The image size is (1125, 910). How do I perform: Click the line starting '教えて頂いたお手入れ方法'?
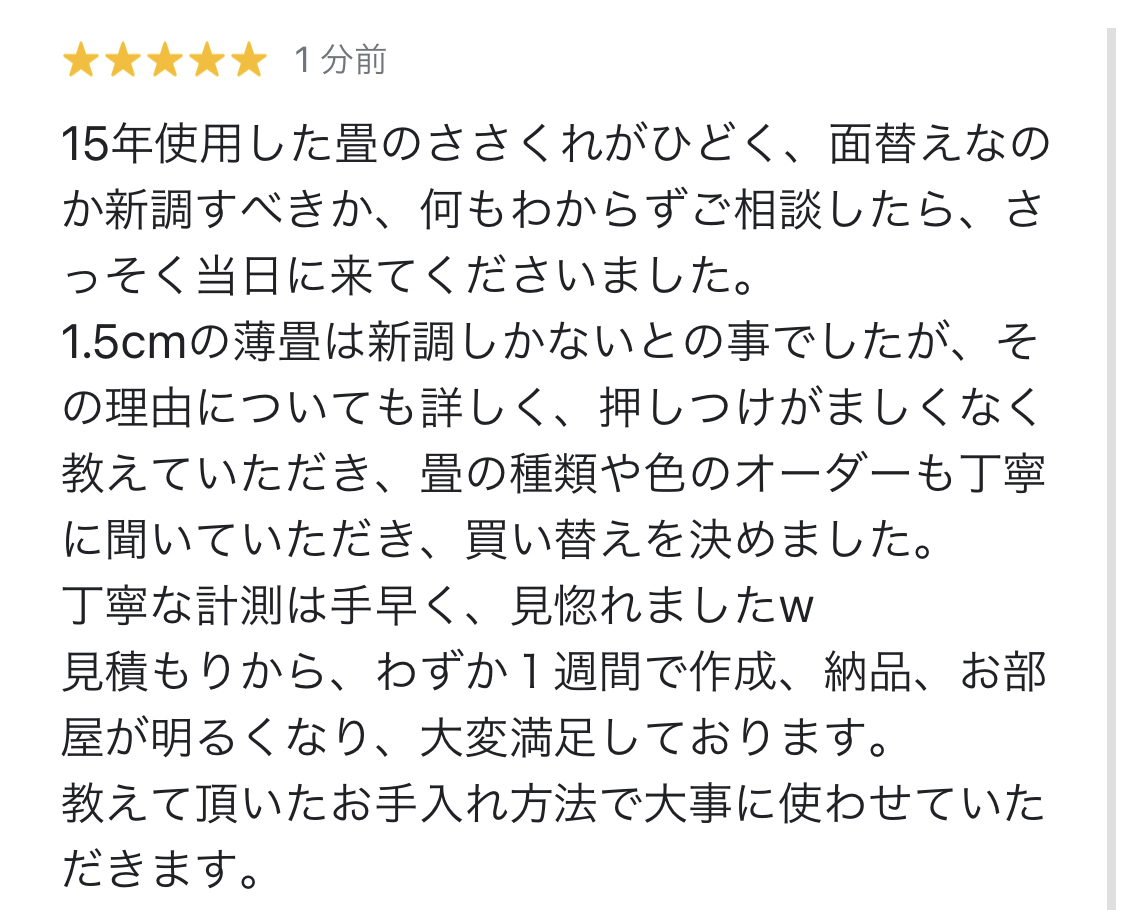click(x=553, y=804)
